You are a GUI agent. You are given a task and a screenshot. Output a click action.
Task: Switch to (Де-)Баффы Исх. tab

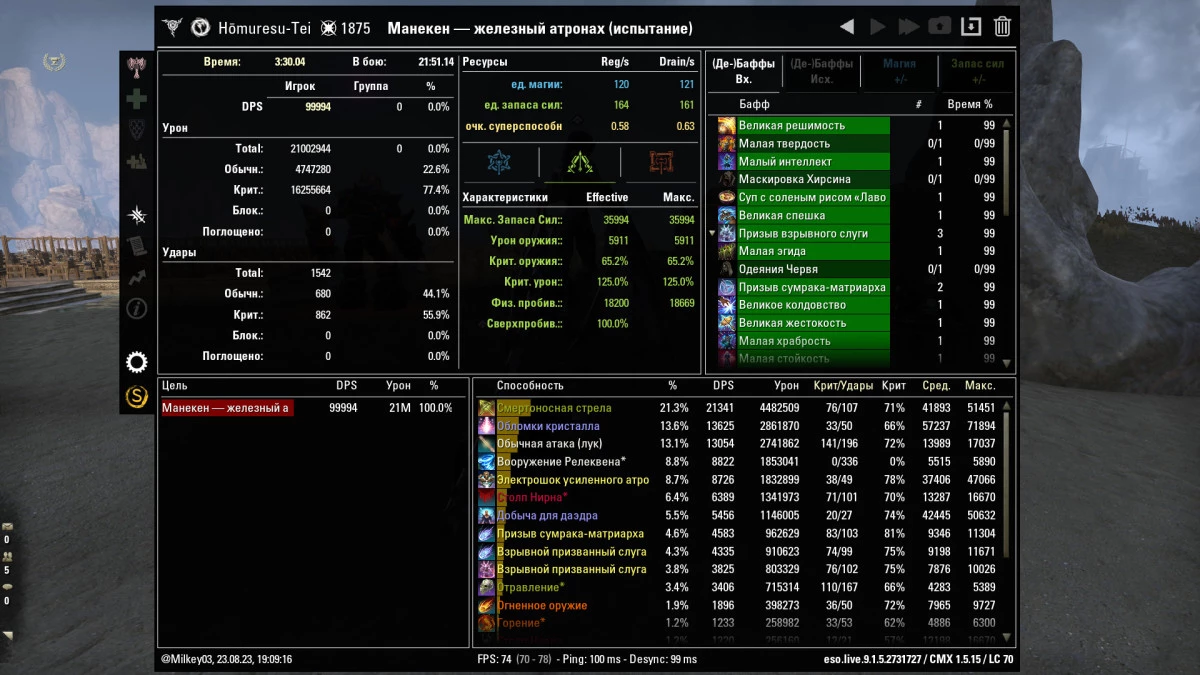coord(821,71)
